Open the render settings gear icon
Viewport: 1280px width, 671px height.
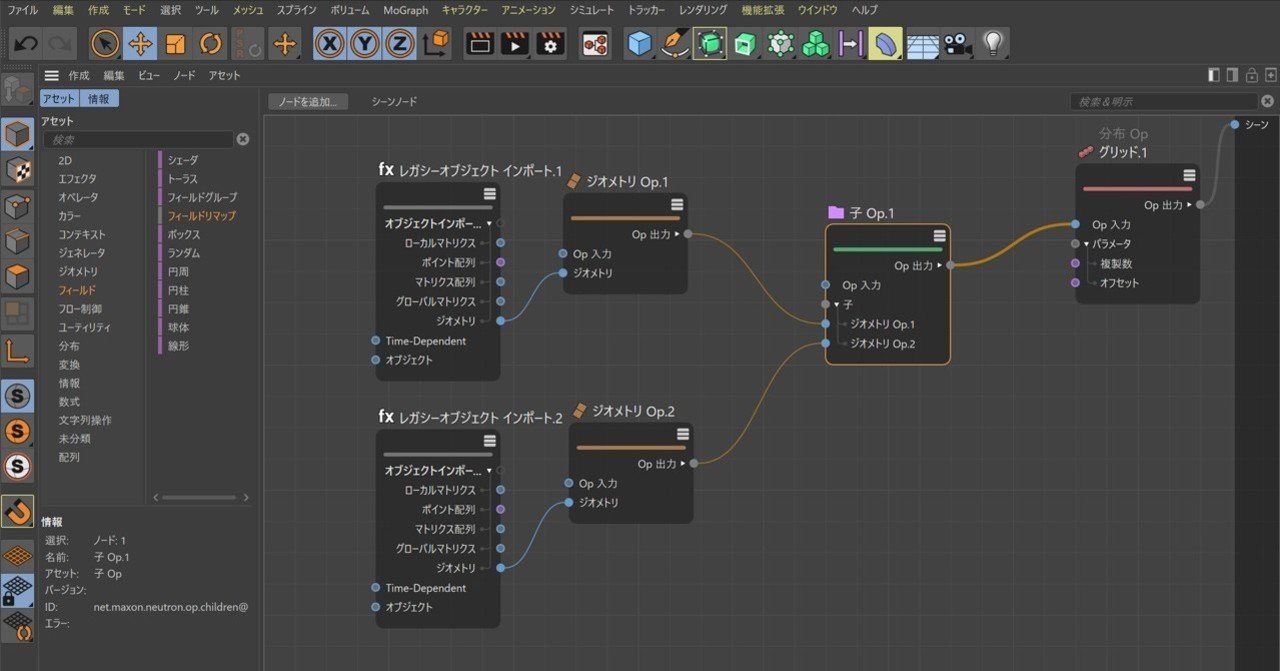pyautogui.click(x=551, y=43)
